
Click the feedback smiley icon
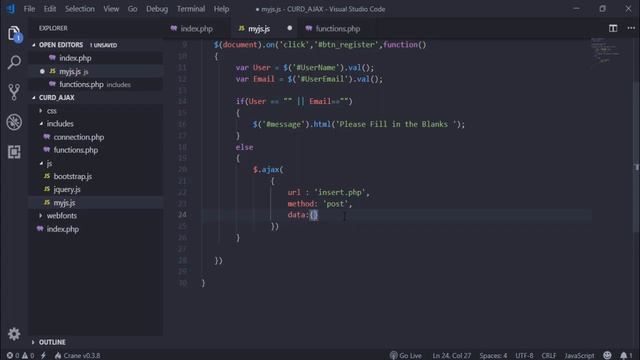[x=607, y=356]
